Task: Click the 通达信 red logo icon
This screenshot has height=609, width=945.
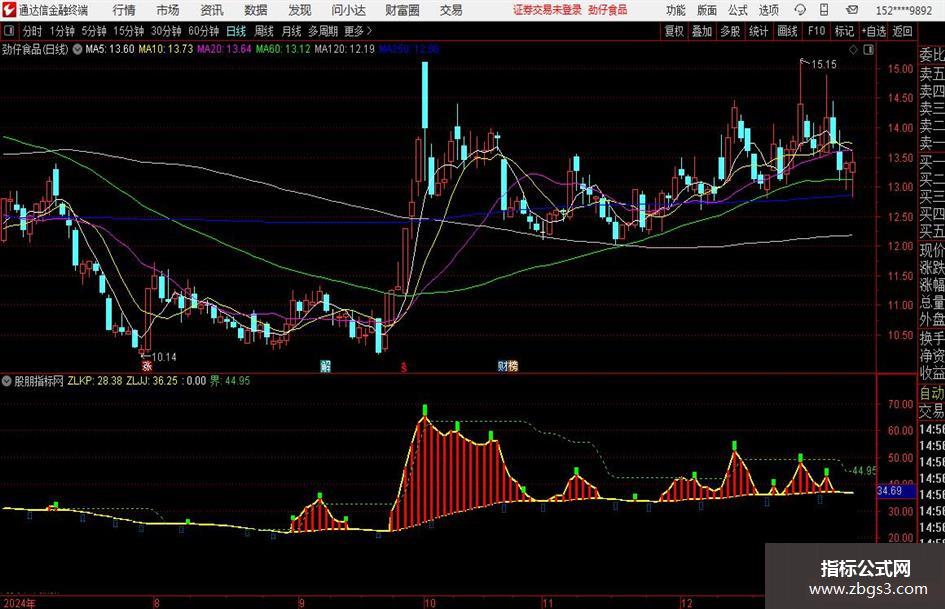Action: 8,10
